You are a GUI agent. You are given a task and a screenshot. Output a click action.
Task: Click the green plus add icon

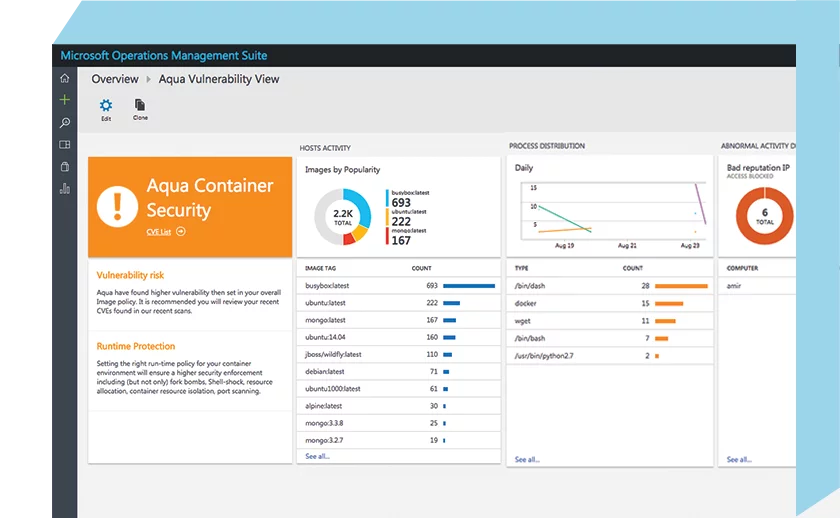tap(64, 100)
